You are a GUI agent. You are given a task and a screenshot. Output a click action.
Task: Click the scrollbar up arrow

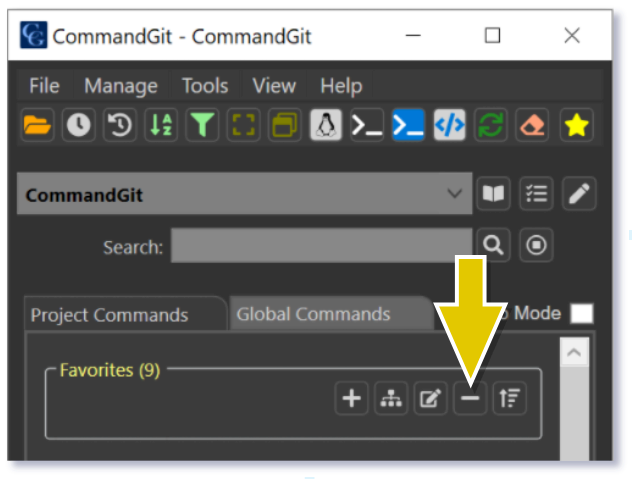tap(572, 353)
